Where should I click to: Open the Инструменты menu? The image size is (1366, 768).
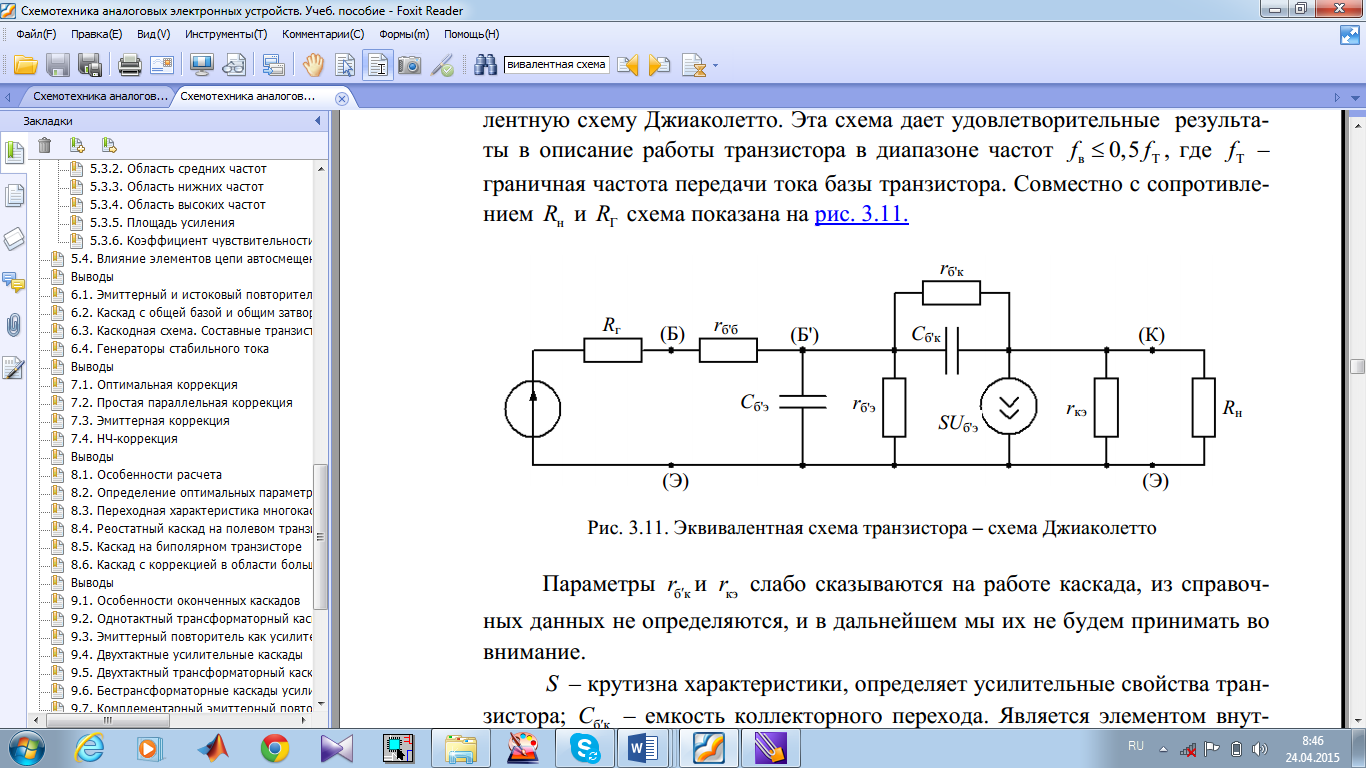pos(226,34)
